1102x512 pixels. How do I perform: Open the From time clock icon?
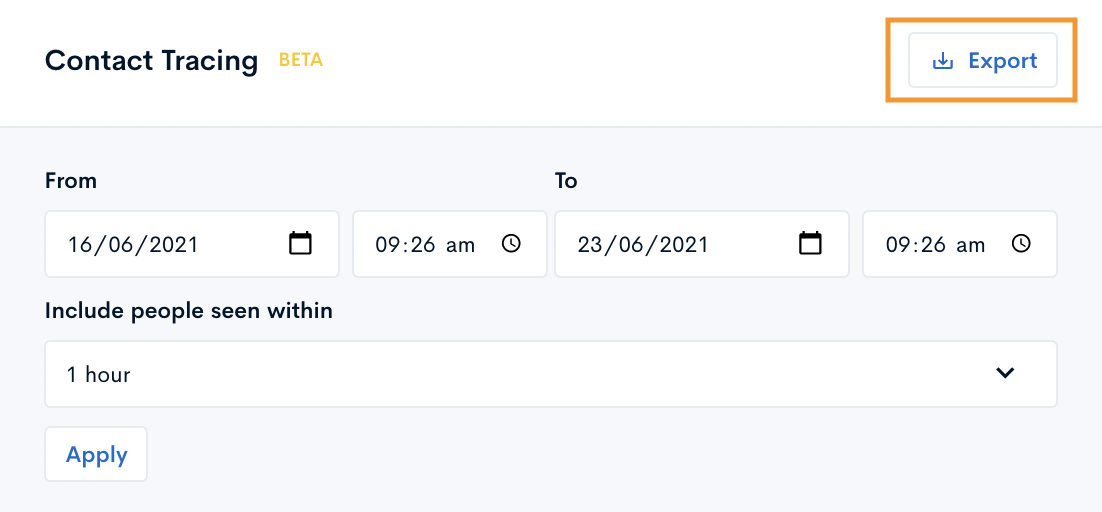(x=512, y=244)
